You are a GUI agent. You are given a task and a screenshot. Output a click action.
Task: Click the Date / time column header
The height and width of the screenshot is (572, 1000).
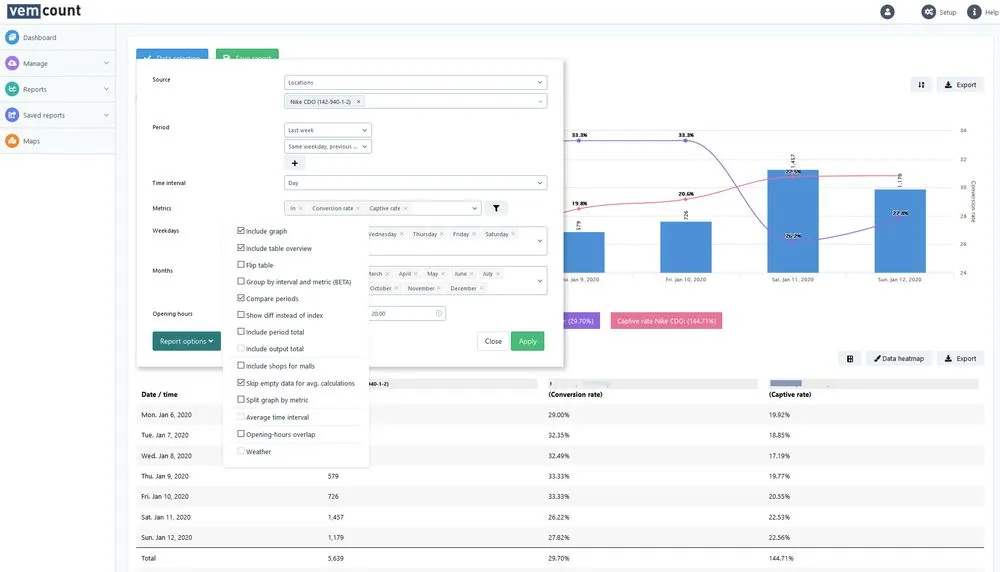tap(159, 394)
